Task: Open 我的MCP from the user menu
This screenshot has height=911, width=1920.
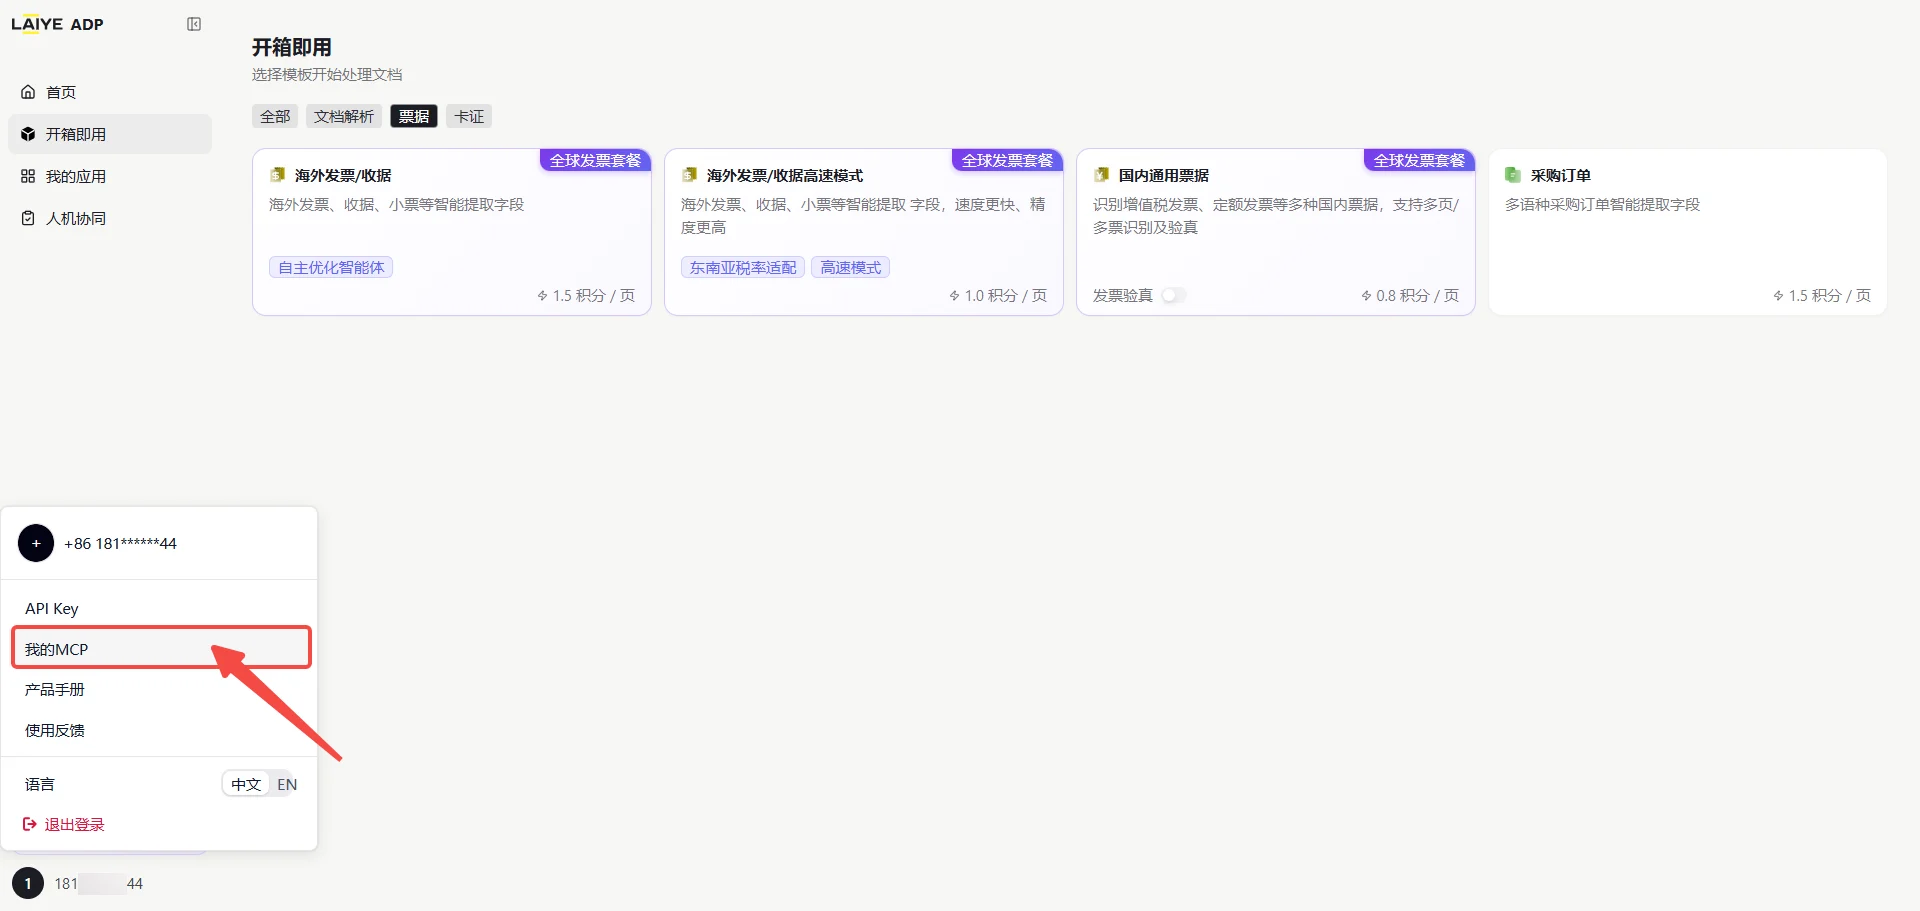Action: (161, 648)
